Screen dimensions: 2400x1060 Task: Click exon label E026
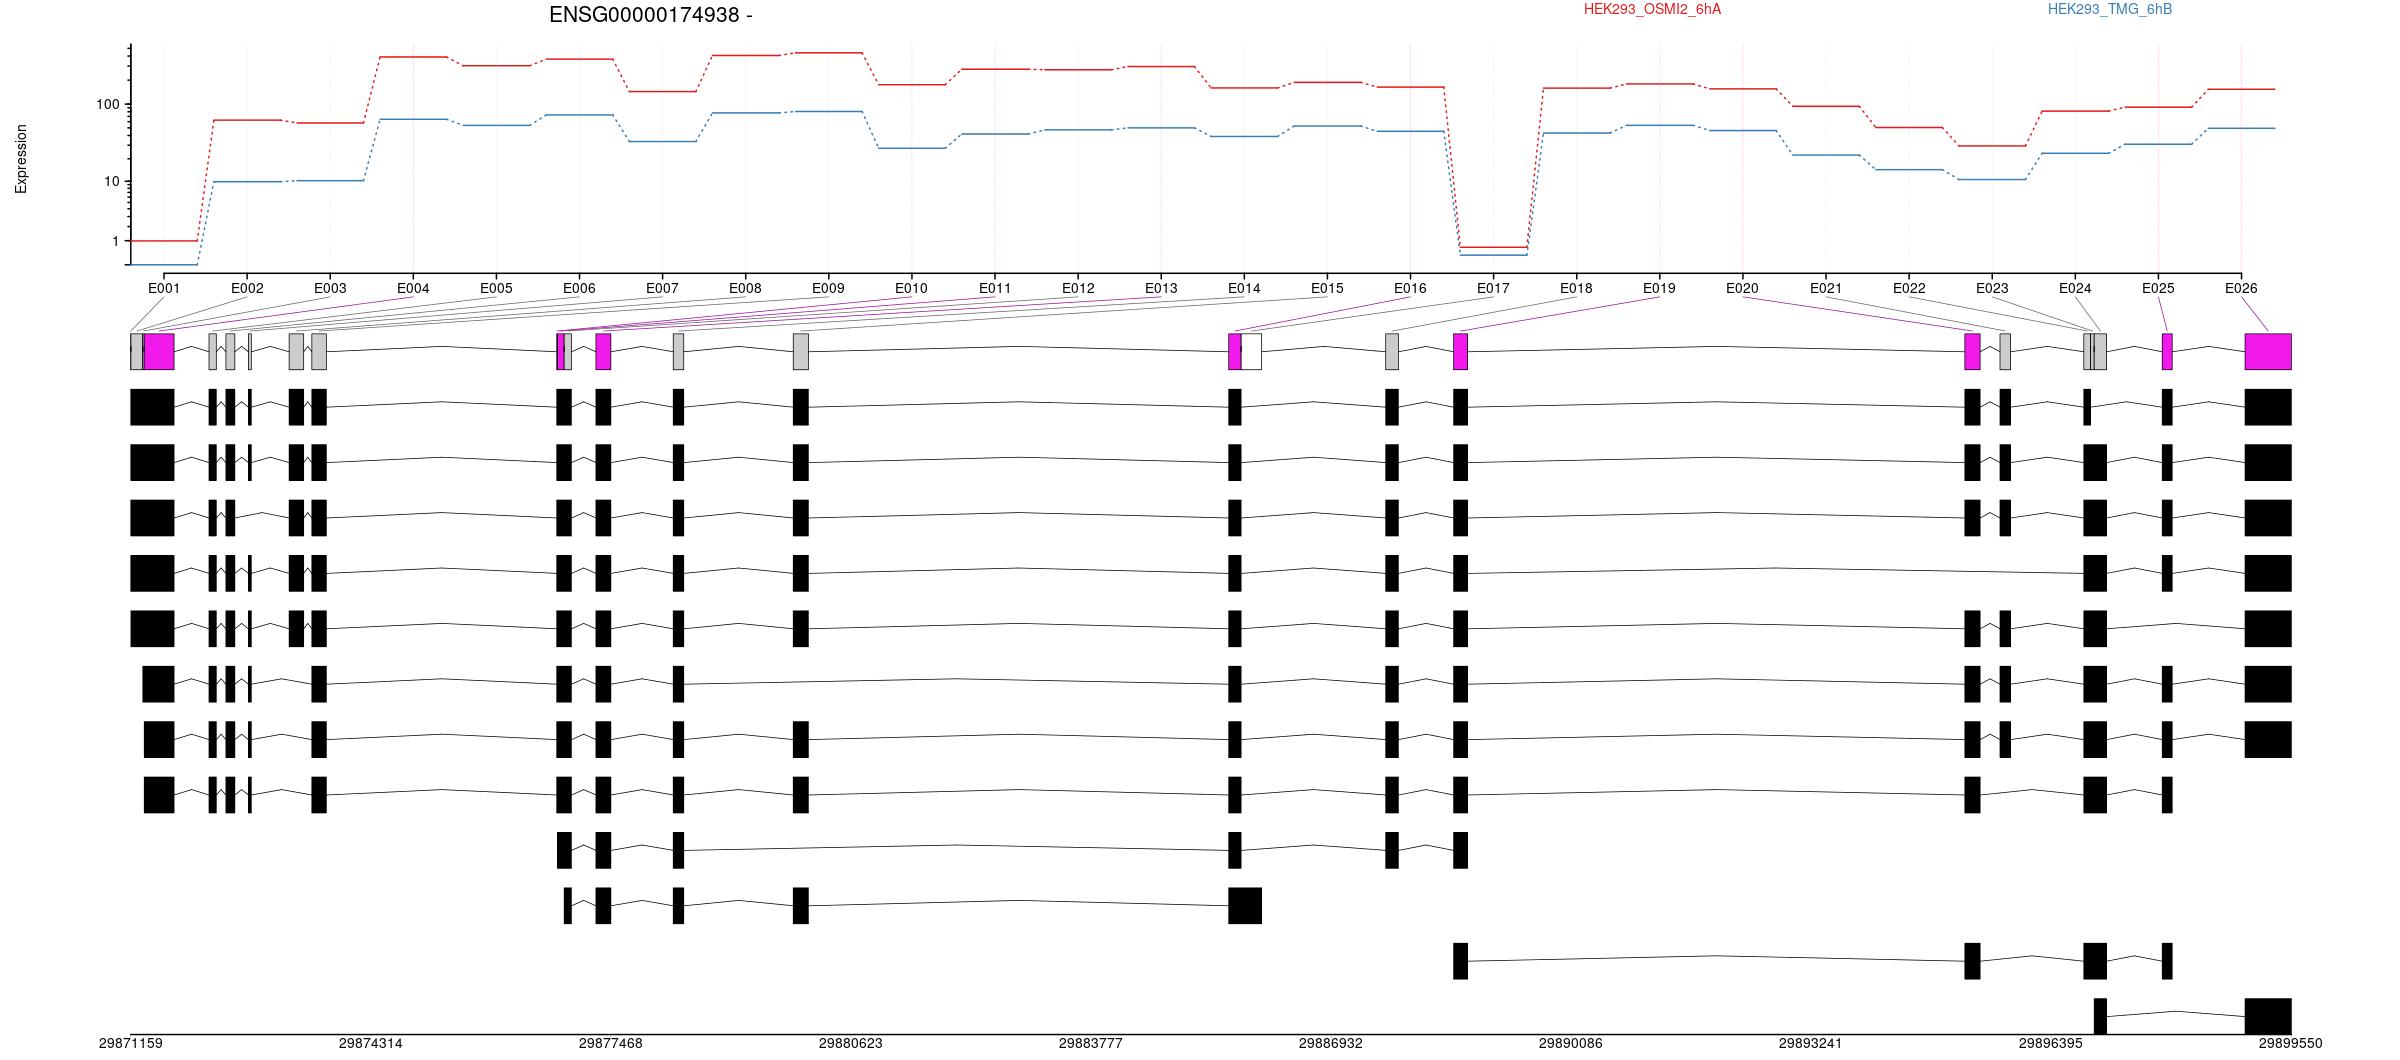[x=2241, y=288]
